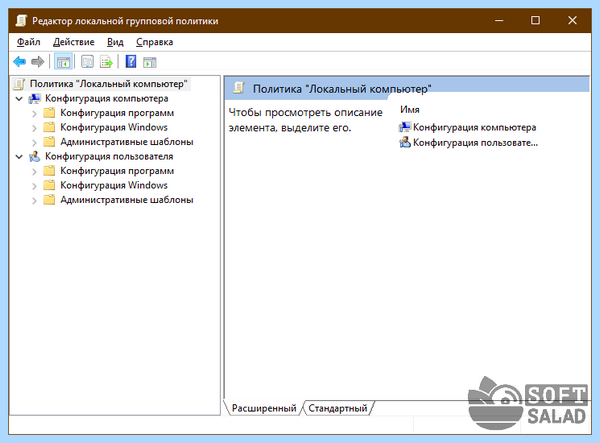This screenshot has width=600, height=443.
Task: Open the Вид menu
Action: [x=115, y=42]
